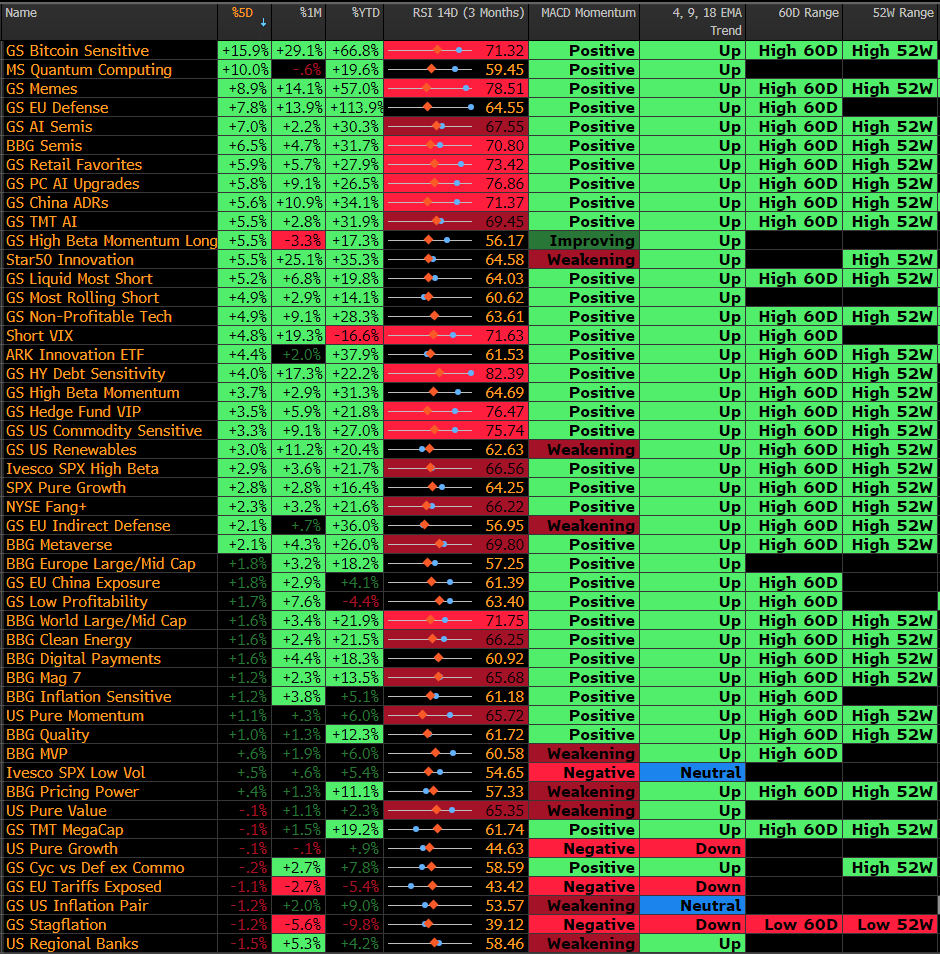The image size is (940, 954).
Task: Click the -16.6% YTD cell for Short VIX
Action: (x=355, y=336)
